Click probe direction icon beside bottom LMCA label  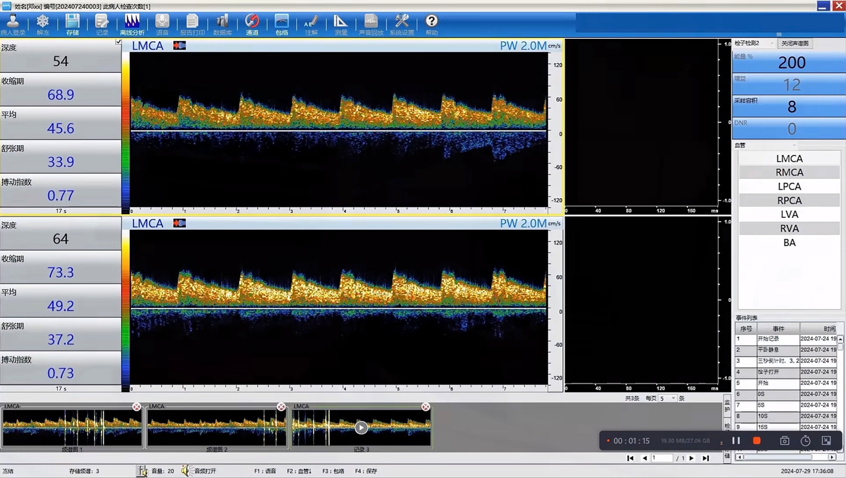pyautogui.click(x=180, y=223)
